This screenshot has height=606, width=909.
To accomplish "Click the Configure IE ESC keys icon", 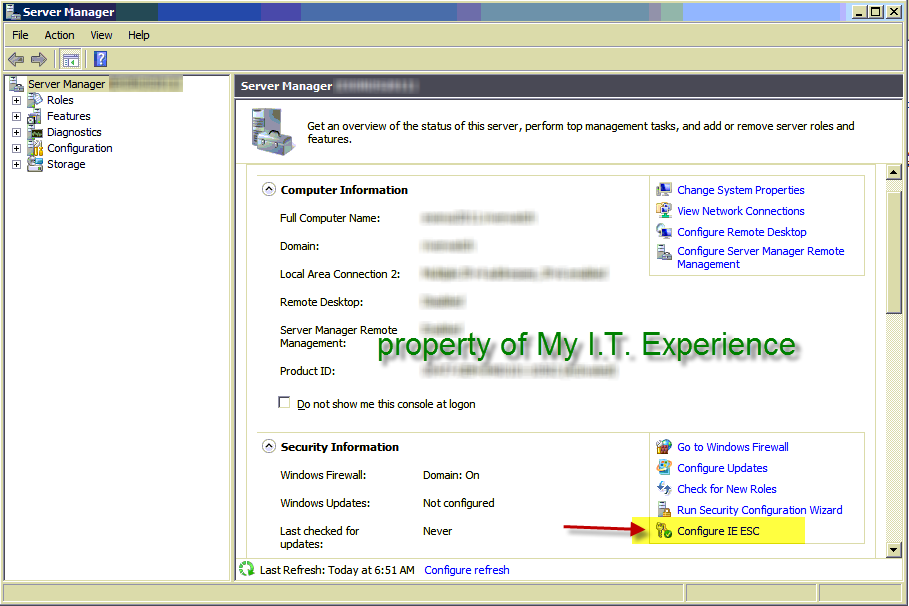I will [664, 530].
